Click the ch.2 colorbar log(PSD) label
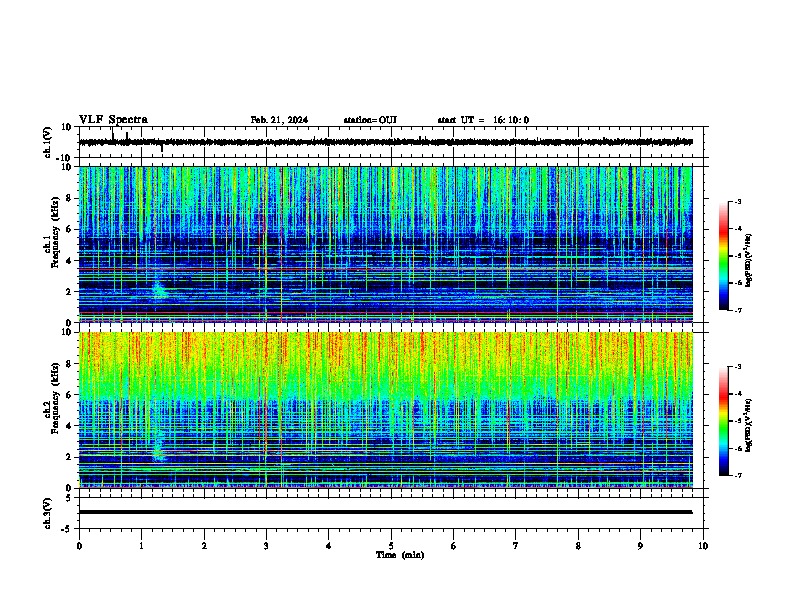This screenshot has width=792, height=612. pyautogui.click(x=749, y=425)
